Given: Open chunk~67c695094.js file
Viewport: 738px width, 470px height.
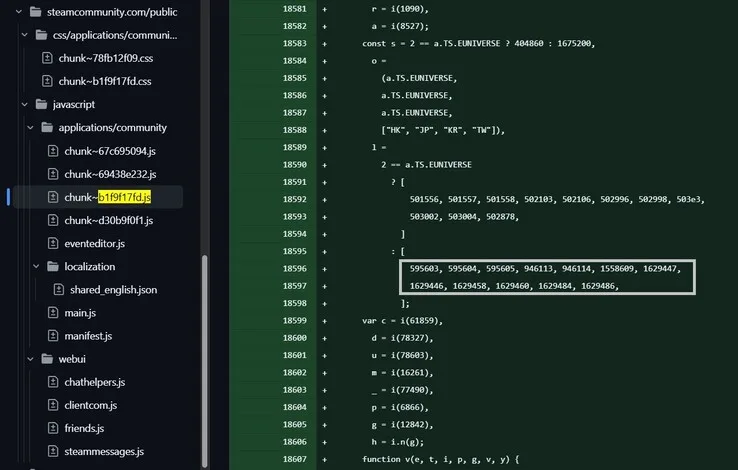Looking at the screenshot, I should coord(110,151).
